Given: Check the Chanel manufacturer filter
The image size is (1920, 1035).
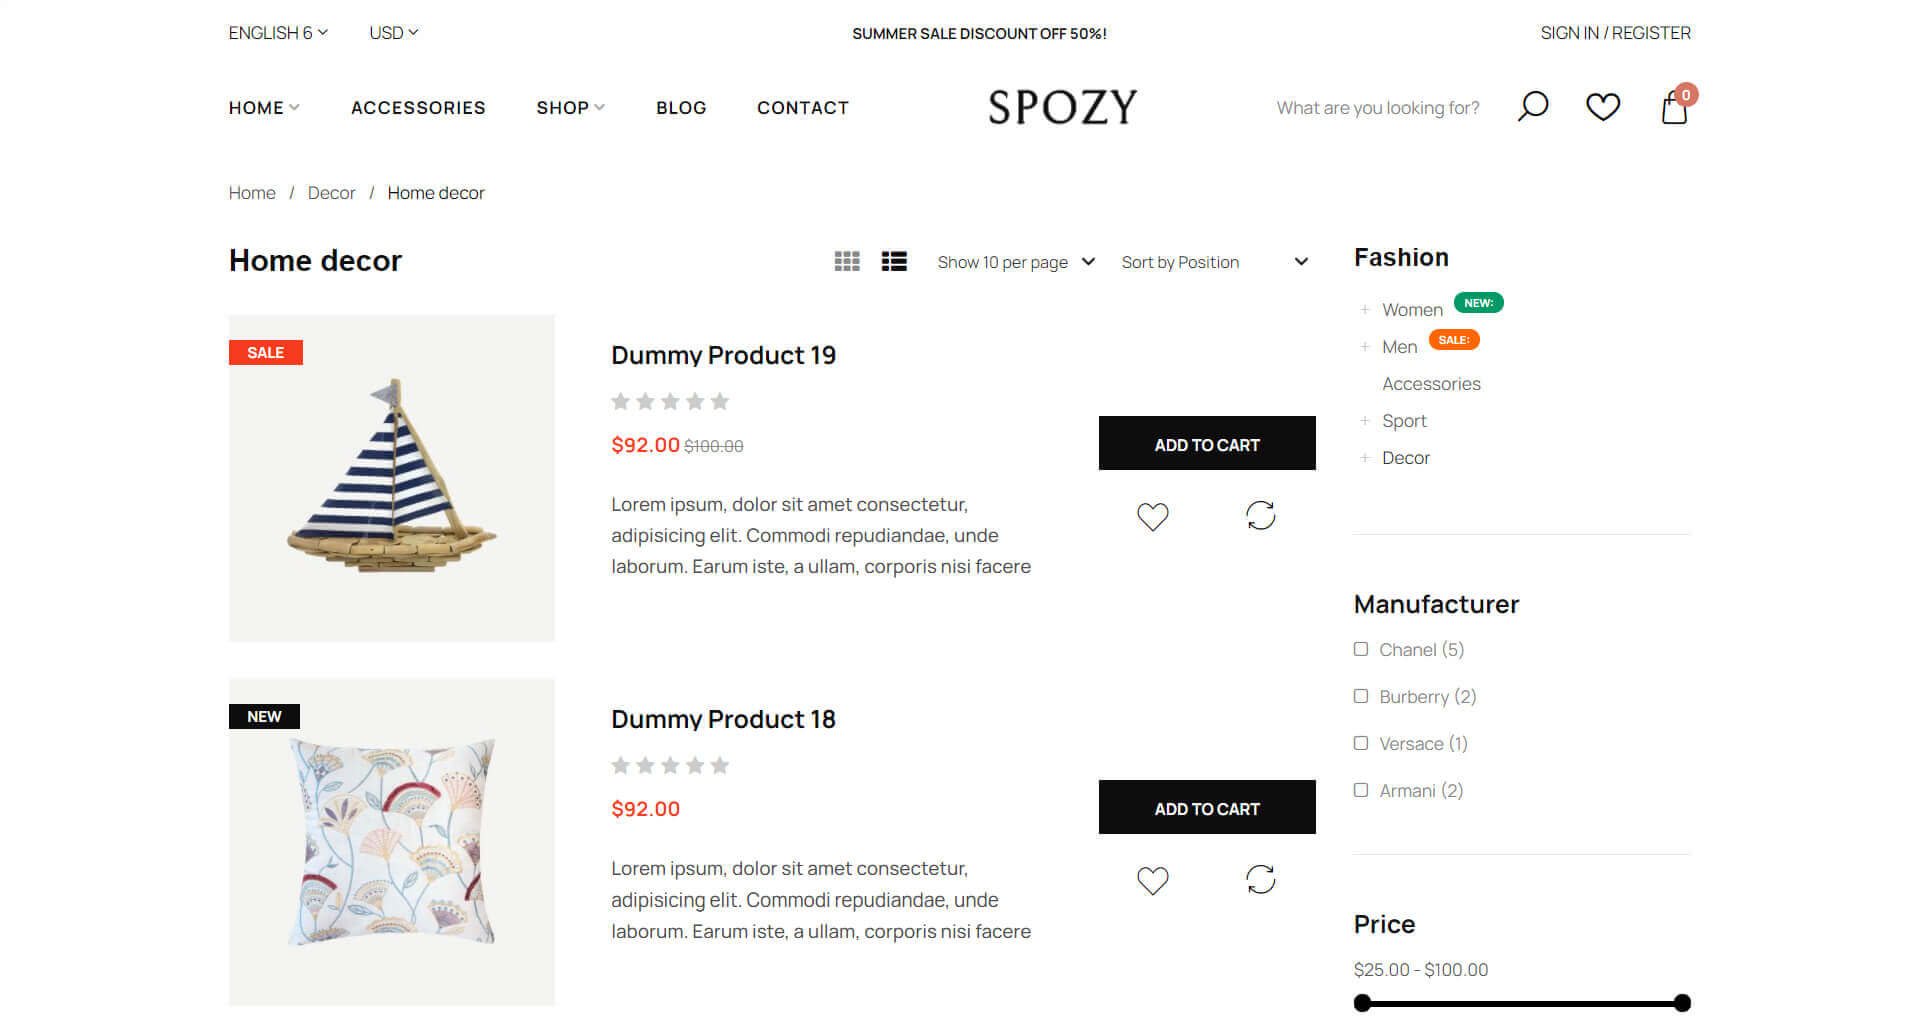Looking at the screenshot, I should tap(1361, 649).
